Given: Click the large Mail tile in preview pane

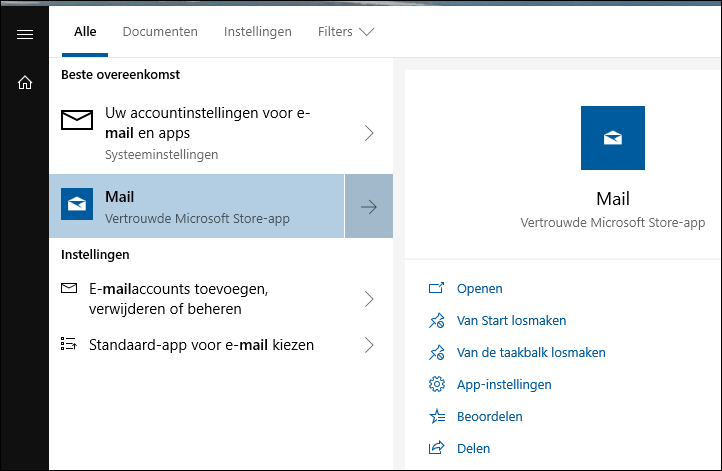Looking at the screenshot, I should tap(612, 138).
